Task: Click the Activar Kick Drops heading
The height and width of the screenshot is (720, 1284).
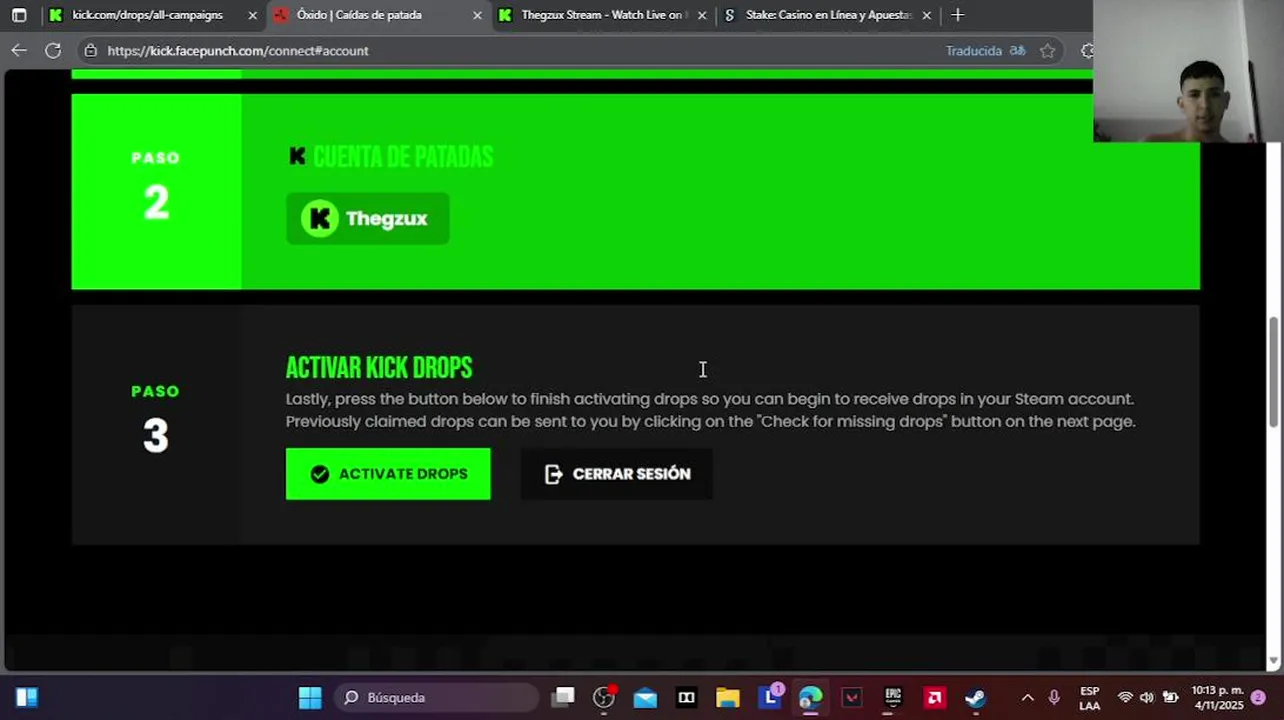Action: coord(379,368)
